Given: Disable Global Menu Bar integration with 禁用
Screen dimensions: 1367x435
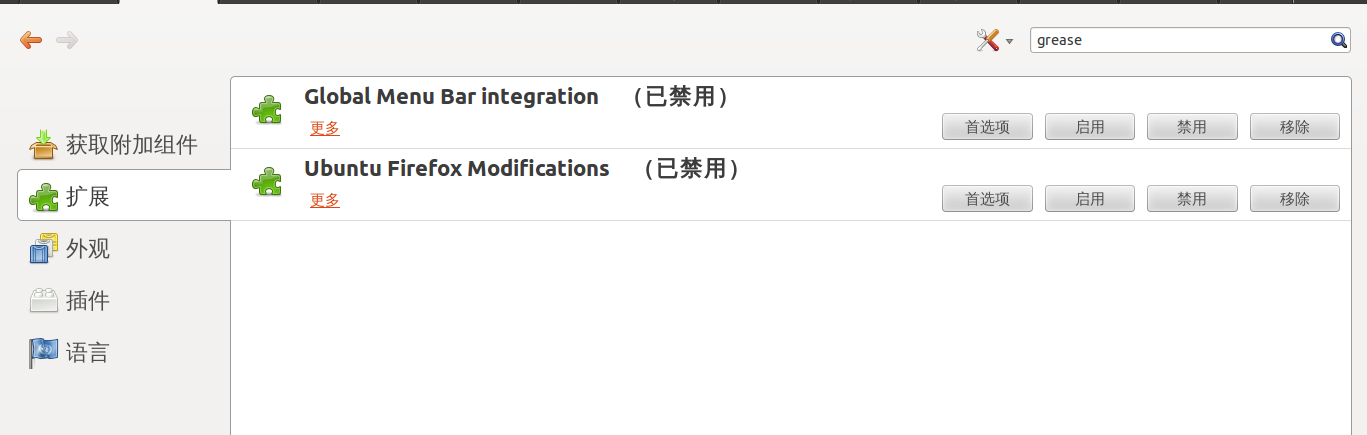Looking at the screenshot, I should tap(1192, 127).
